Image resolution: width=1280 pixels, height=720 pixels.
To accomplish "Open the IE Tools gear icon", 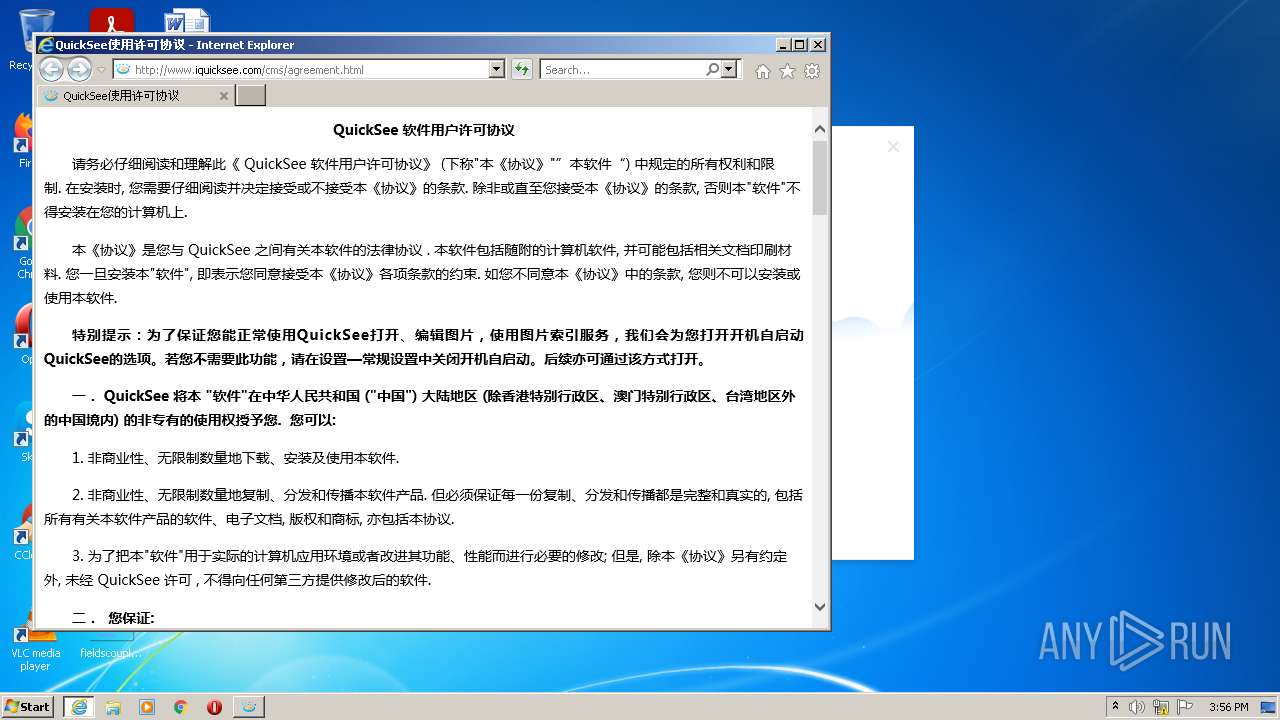I will point(812,71).
